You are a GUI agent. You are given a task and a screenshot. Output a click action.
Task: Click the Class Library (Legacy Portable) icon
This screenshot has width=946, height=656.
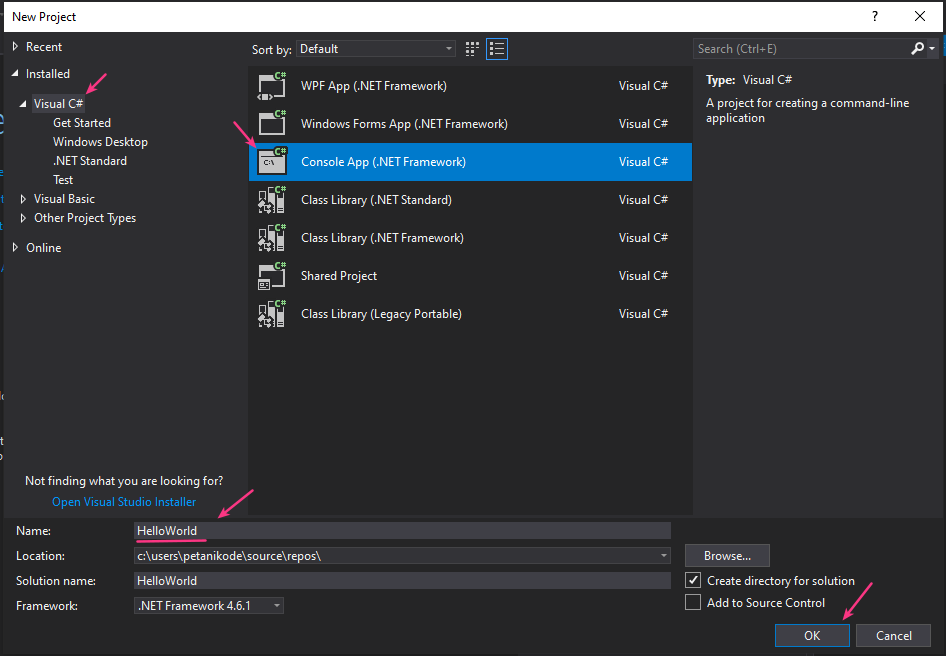click(x=272, y=314)
